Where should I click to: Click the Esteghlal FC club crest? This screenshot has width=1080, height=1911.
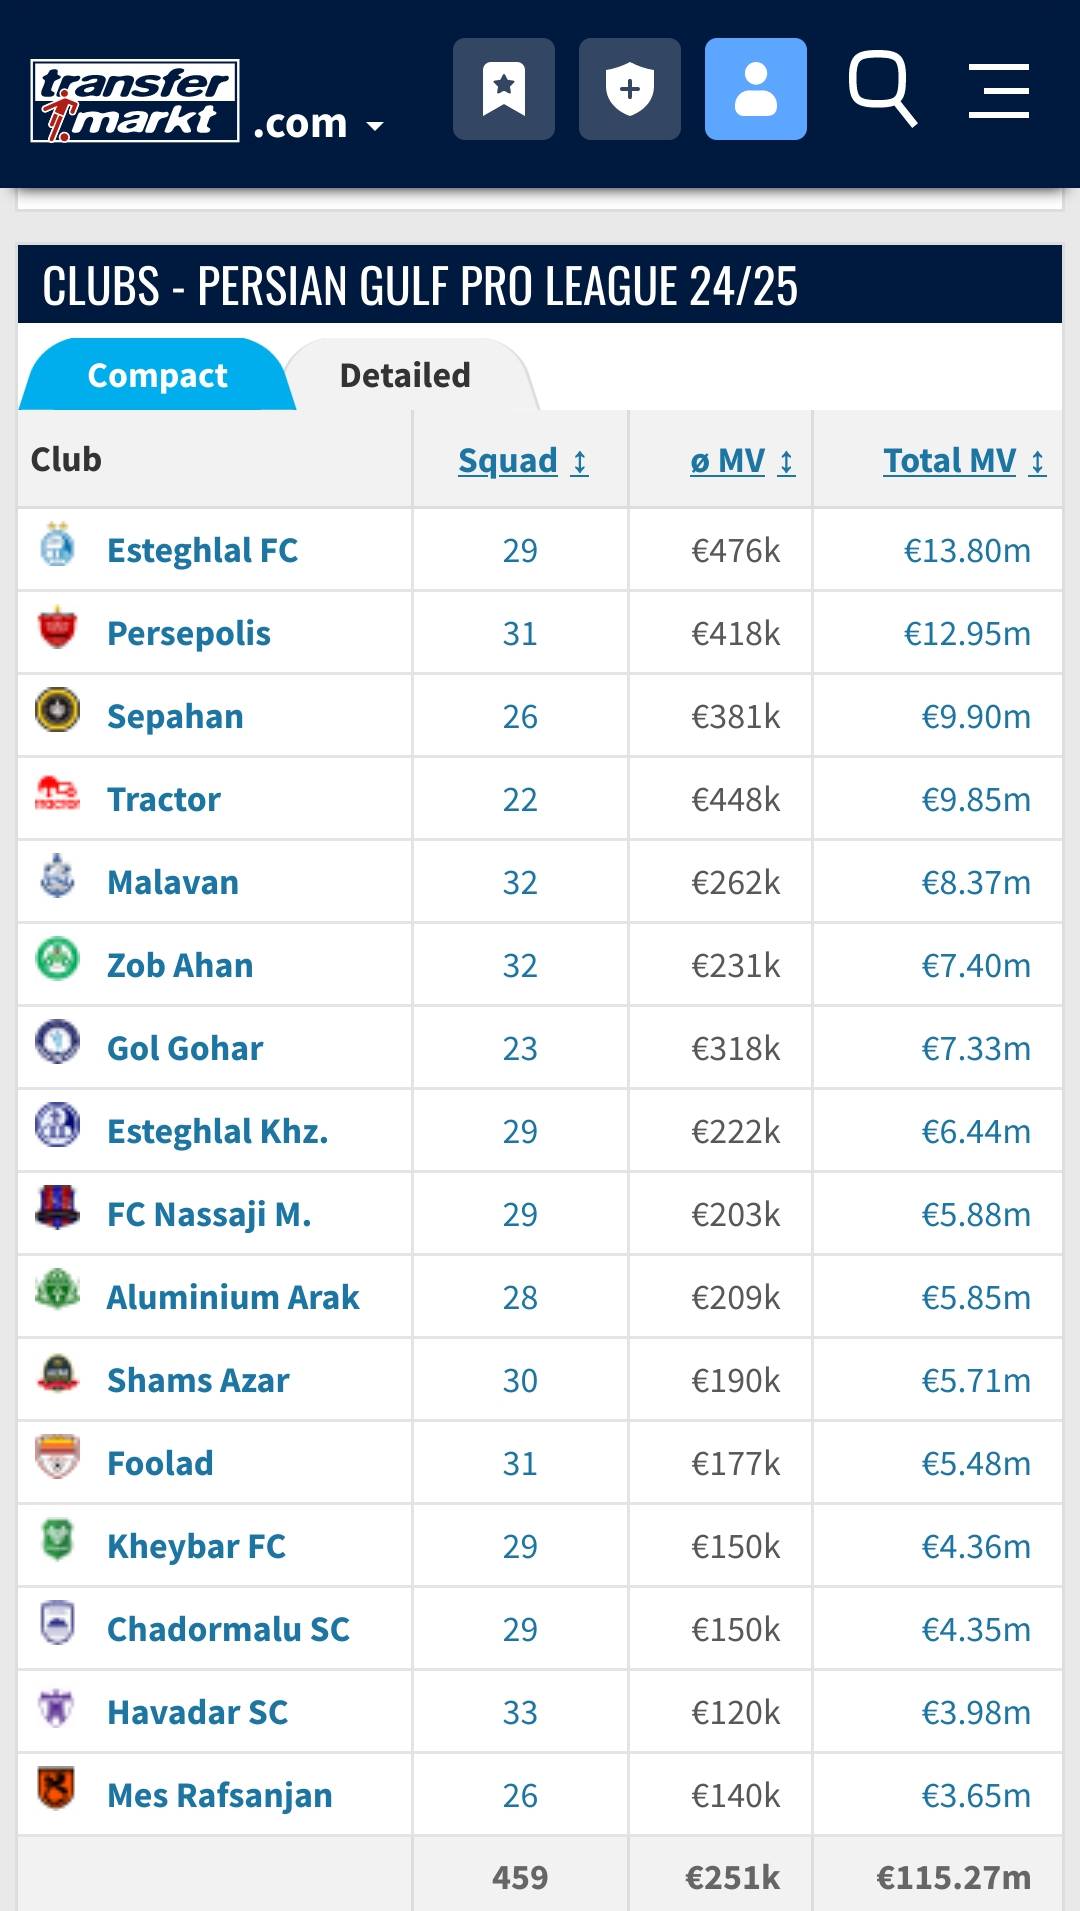pos(58,545)
